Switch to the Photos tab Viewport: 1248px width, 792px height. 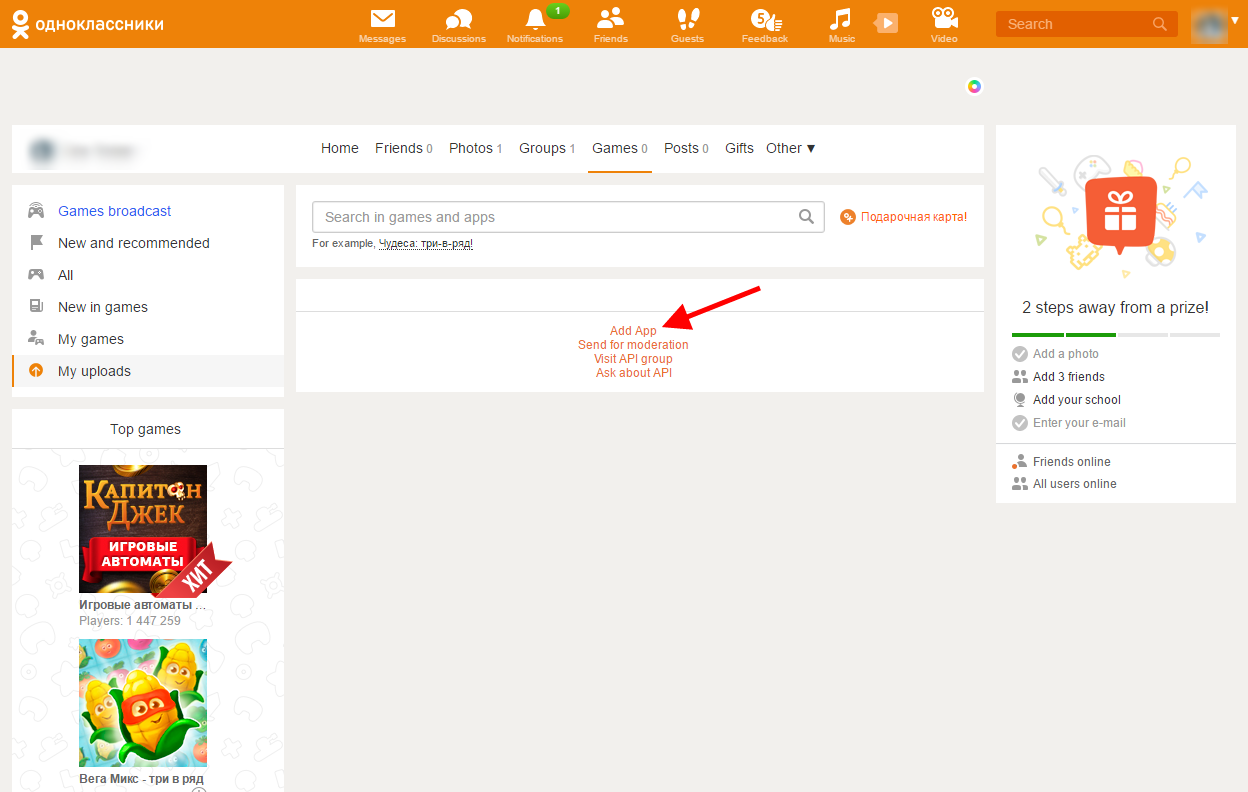click(475, 148)
